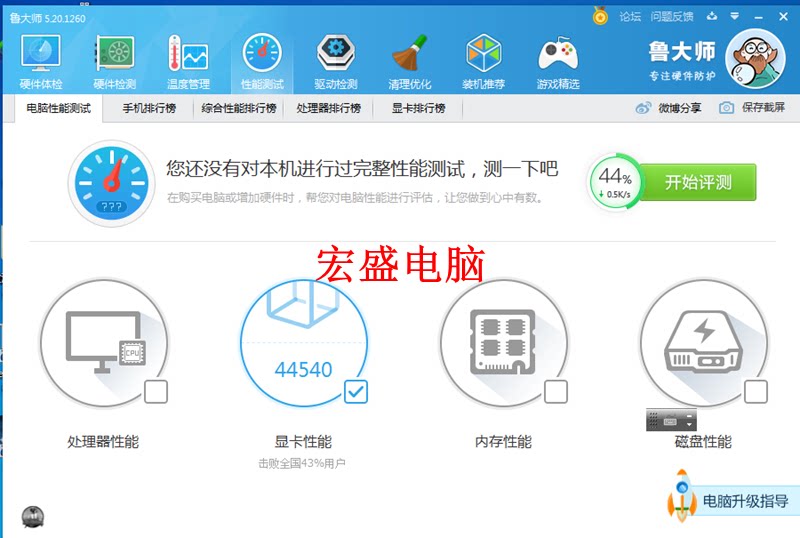800x538 pixels.
Task: Open 硬件体检 hardware checkup icon
Action: tap(41, 54)
